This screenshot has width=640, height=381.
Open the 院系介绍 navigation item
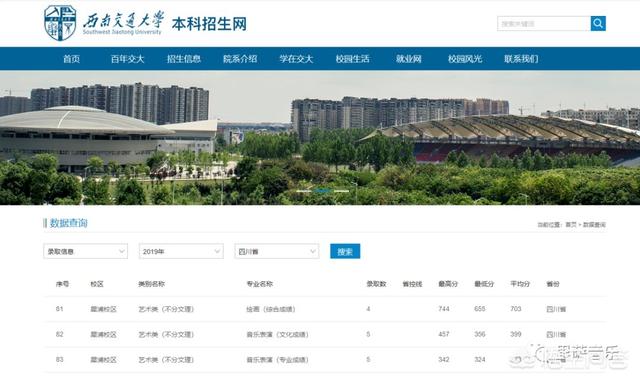(240, 59)
